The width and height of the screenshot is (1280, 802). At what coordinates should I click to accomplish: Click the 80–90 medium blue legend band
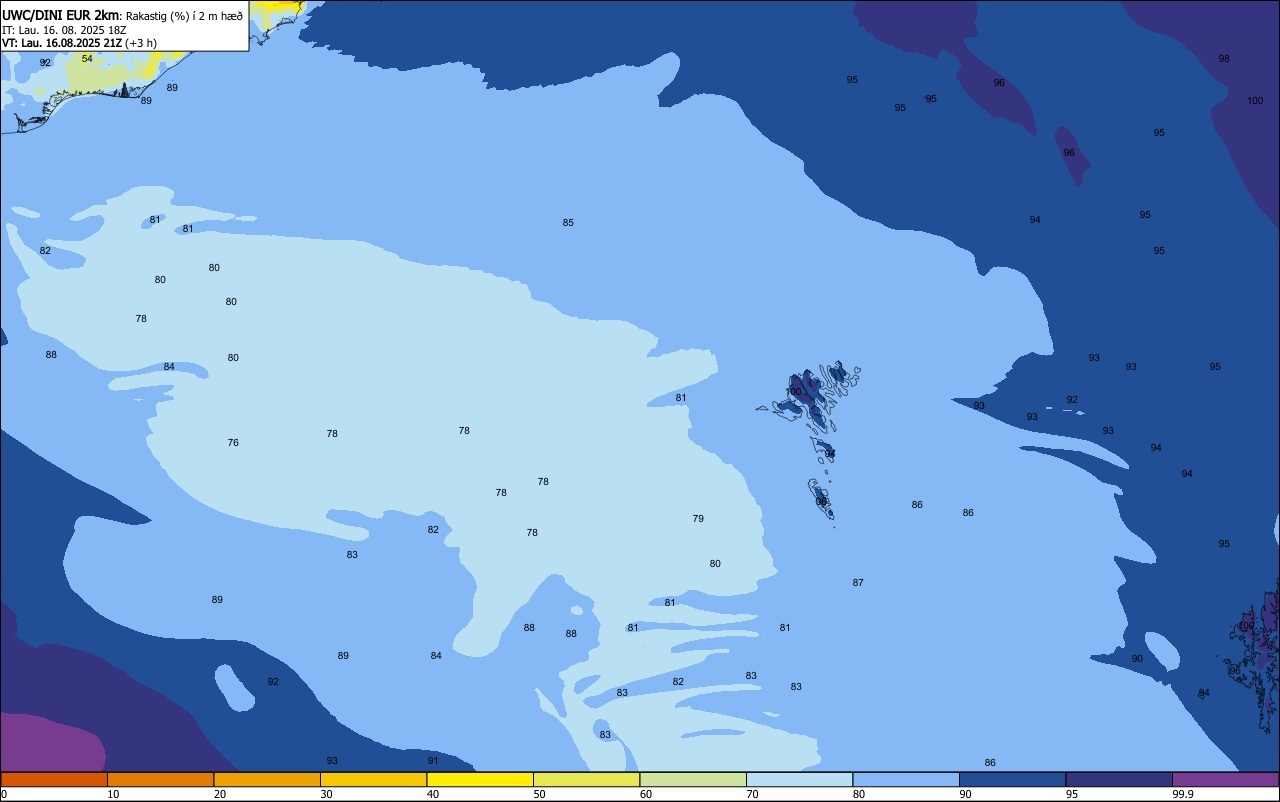[x=906, y=779]
